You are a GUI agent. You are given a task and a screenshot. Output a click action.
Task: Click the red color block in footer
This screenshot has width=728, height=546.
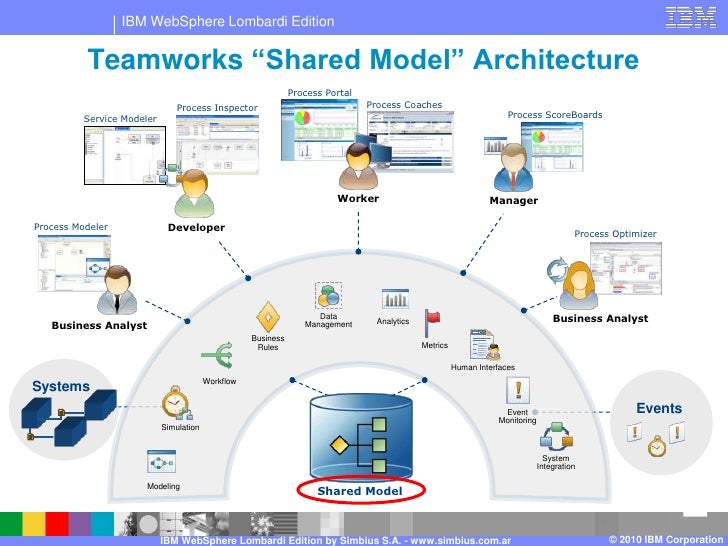(x=57, y=524)
